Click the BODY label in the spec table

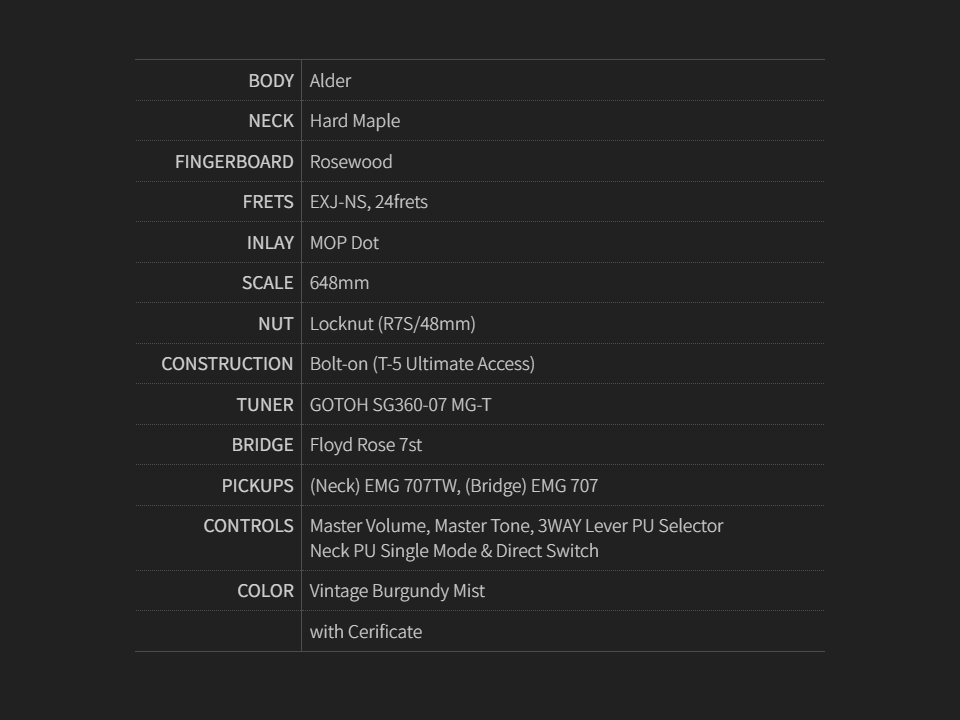[x=271, y=81]
